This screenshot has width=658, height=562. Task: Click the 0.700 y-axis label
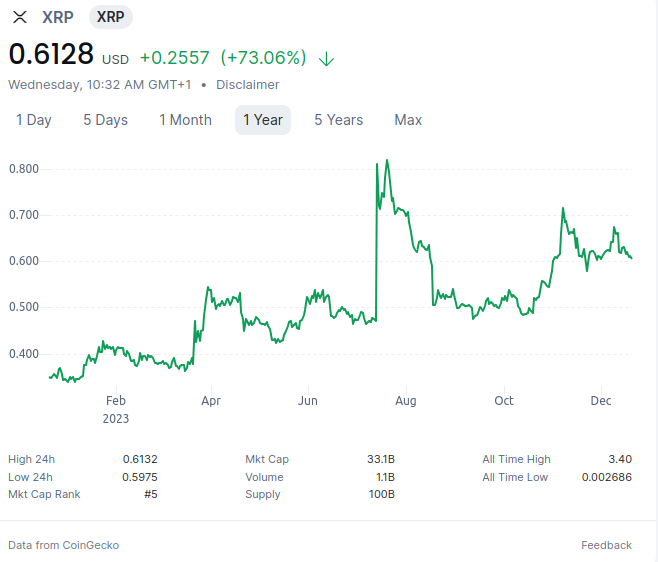point(24,215)
